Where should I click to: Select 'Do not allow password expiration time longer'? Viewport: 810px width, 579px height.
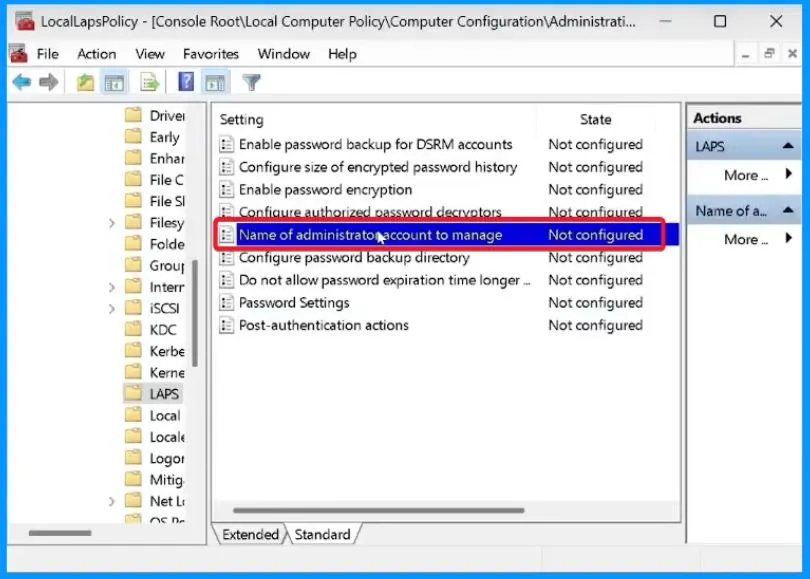pos(384,280)
